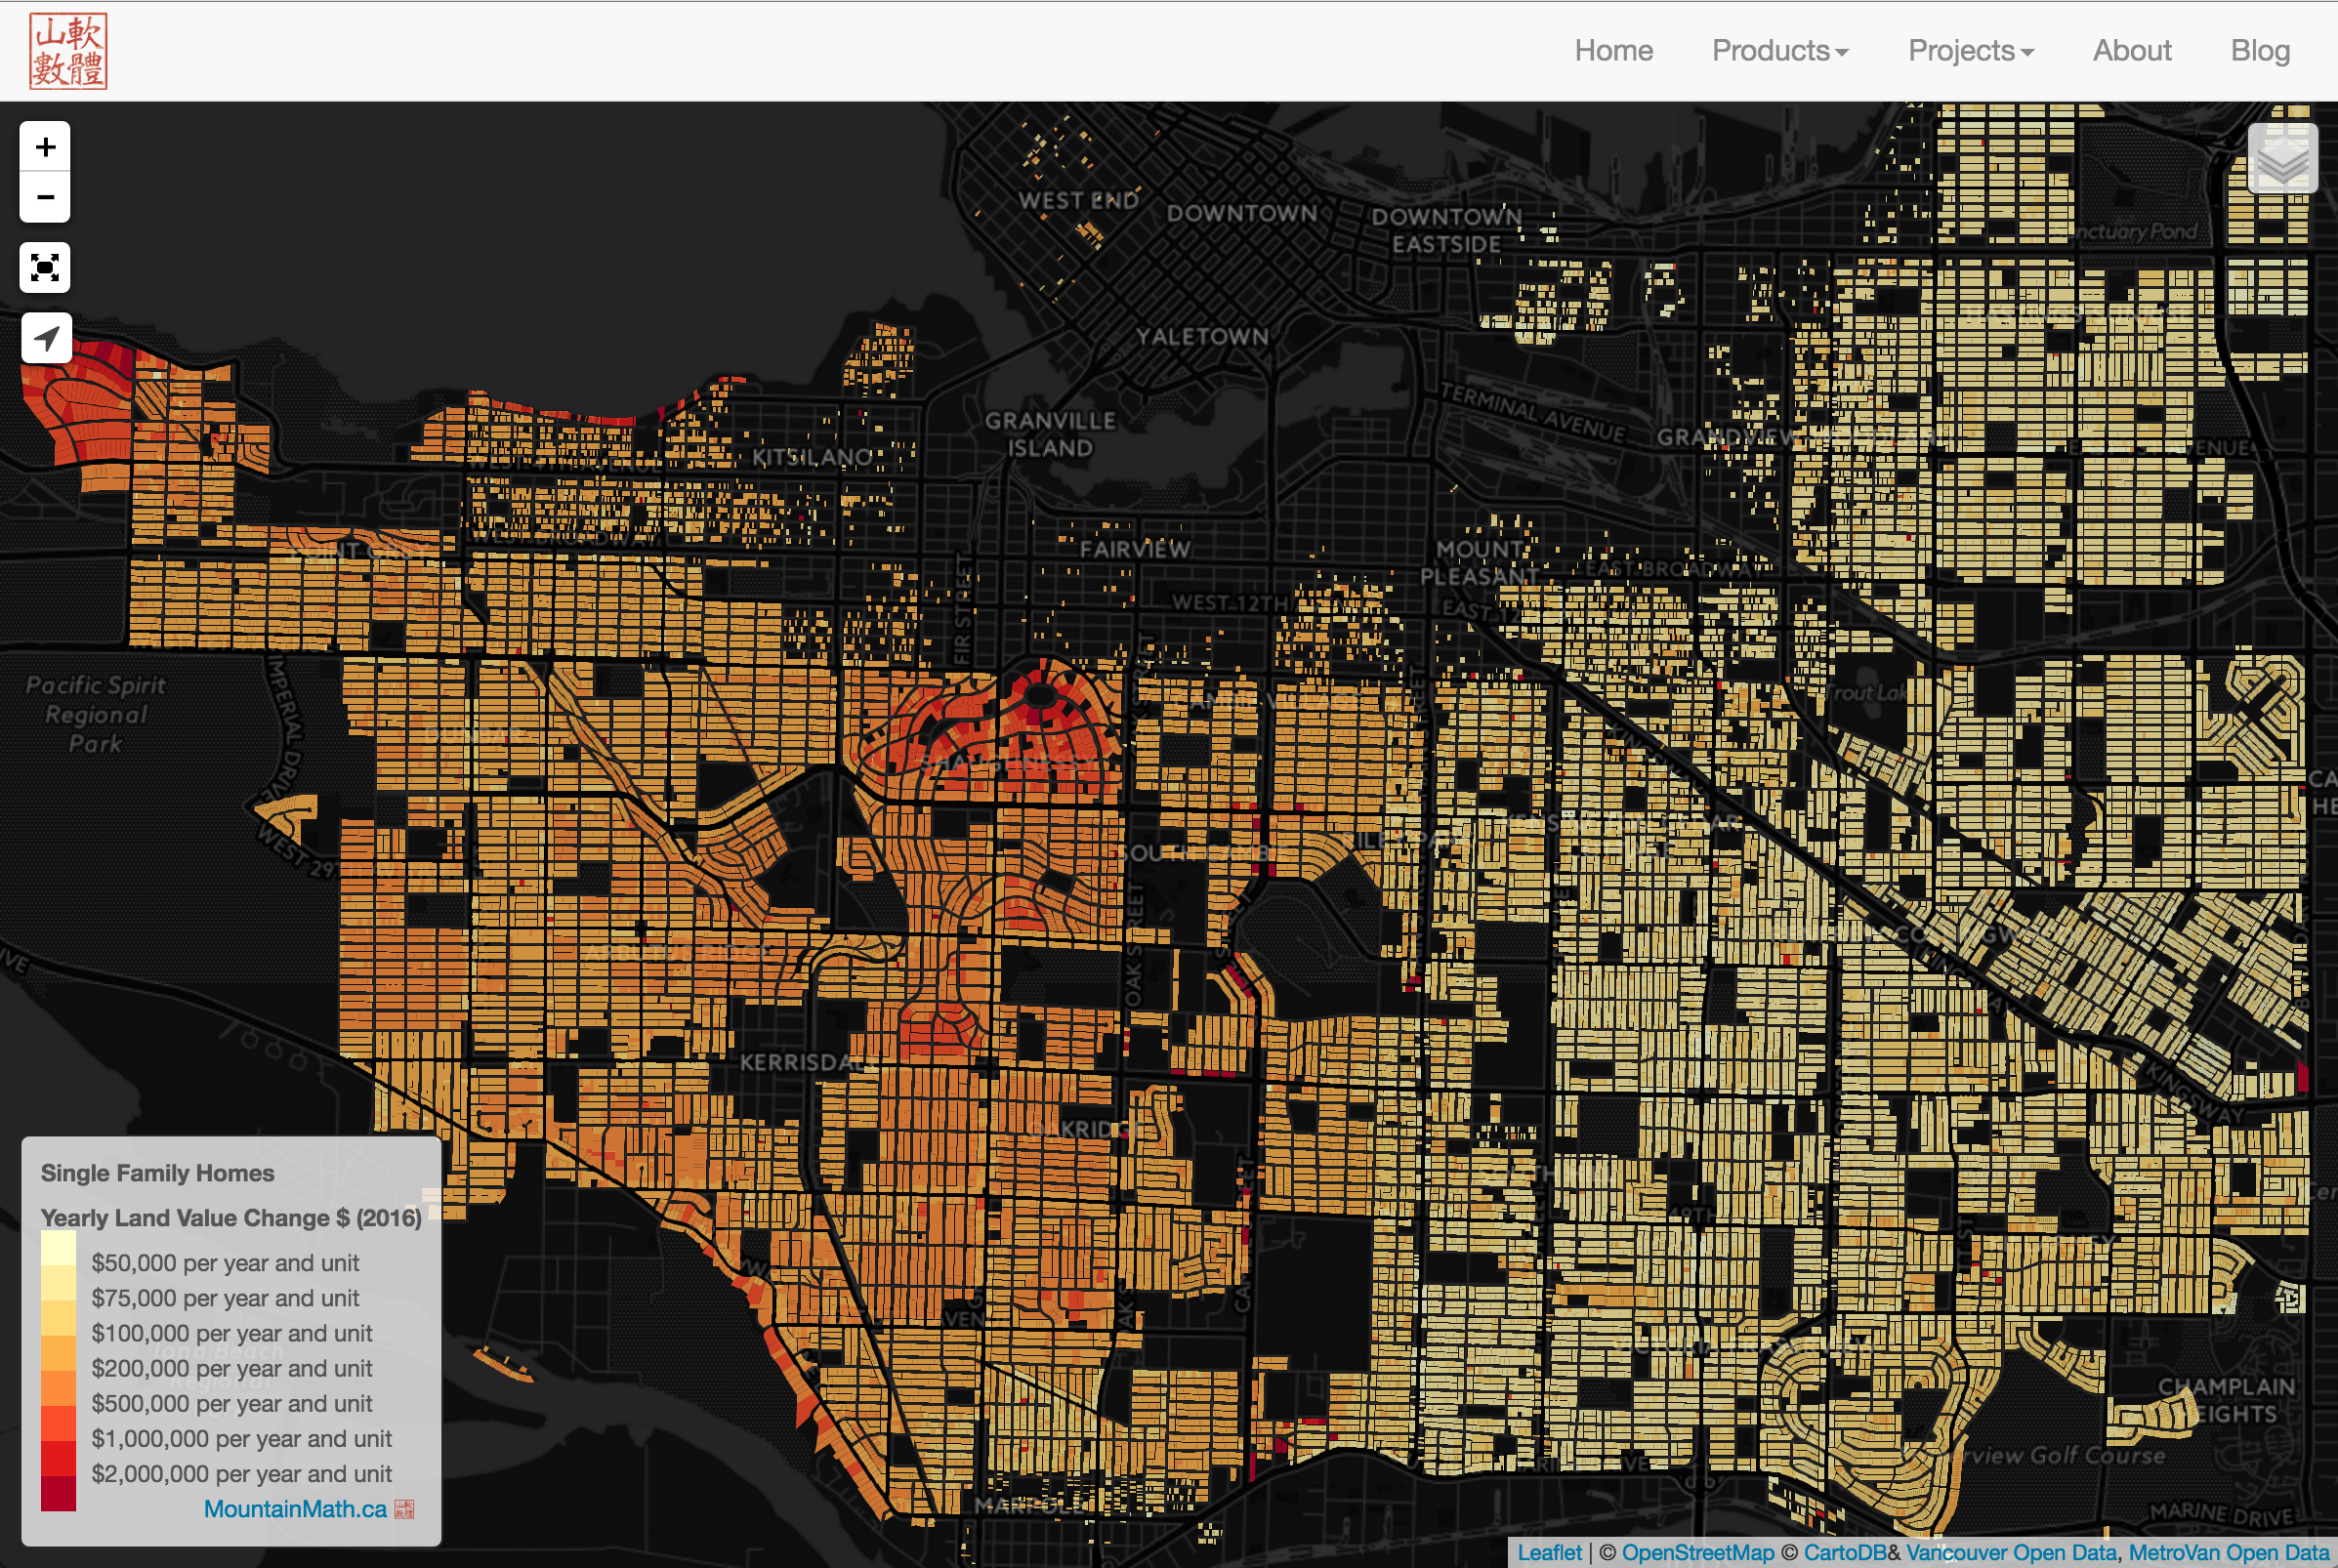The height and width of the screenshot is (1568, 2338).
Task: Click the map zoom in plus button
Action: (45, 148)
